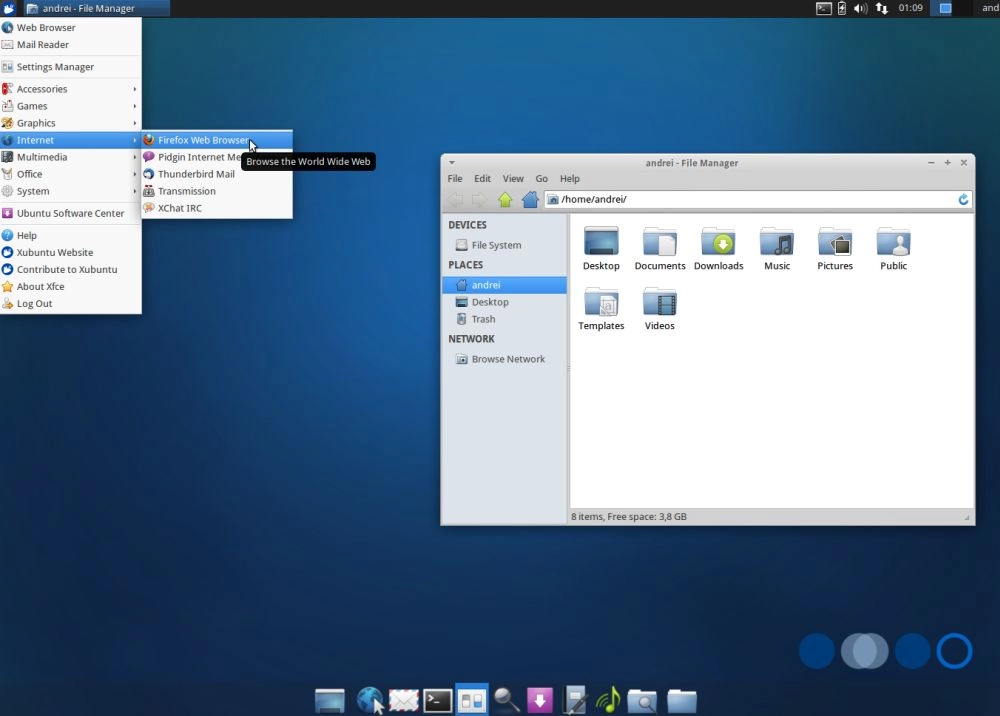
Task: Open Mail Reader in applications menu
Action: [x=70, y=45]
